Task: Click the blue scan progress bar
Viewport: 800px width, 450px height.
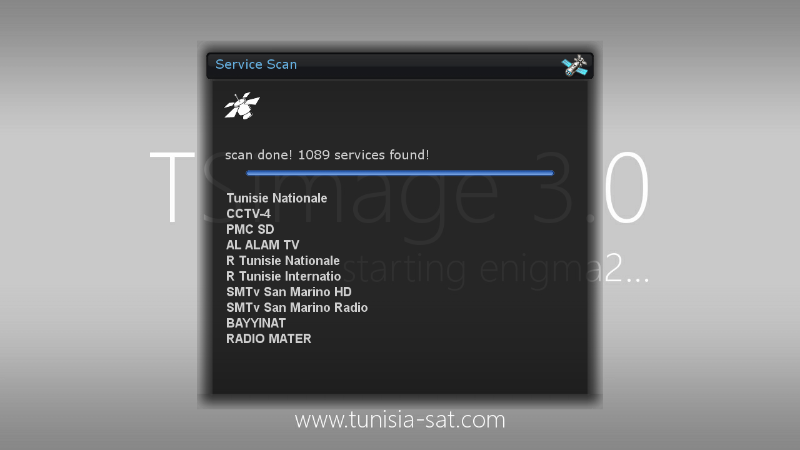Action: click(399, 173)
